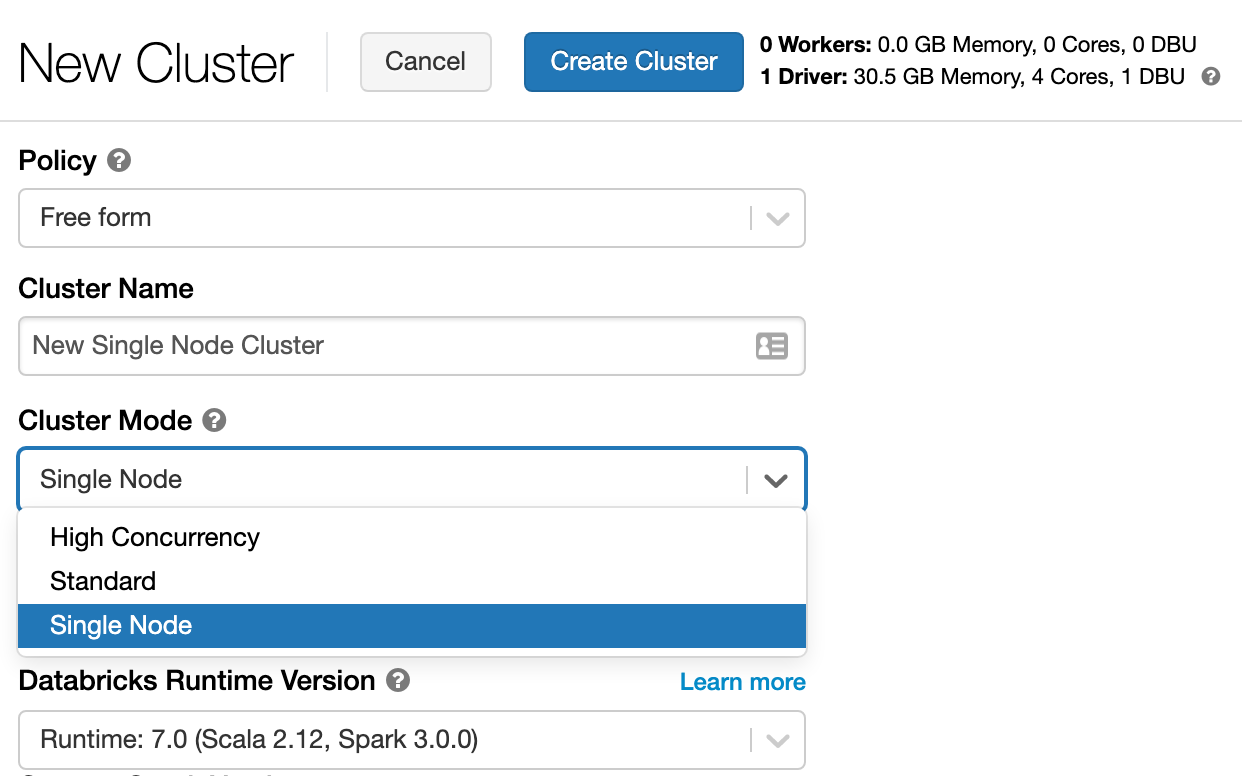This screenshot has width=1242, height=776.
Task: Click the Cluster Mode box showing Single Node
Action: point(380,480)
